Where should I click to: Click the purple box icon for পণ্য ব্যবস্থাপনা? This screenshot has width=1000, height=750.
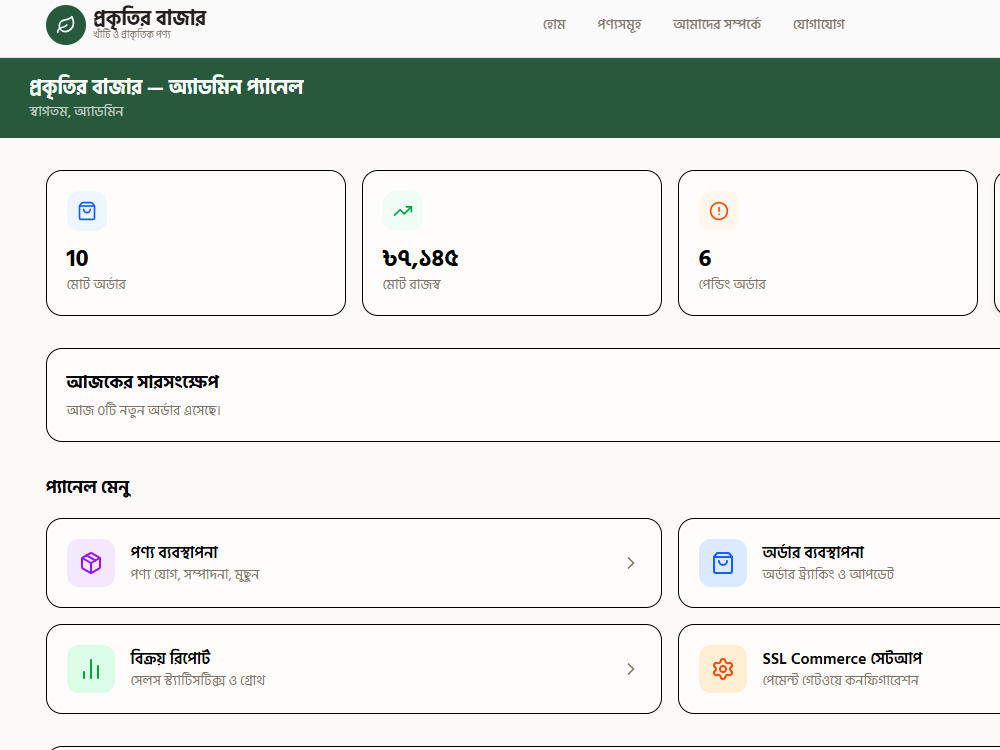[x=91, y=563]
